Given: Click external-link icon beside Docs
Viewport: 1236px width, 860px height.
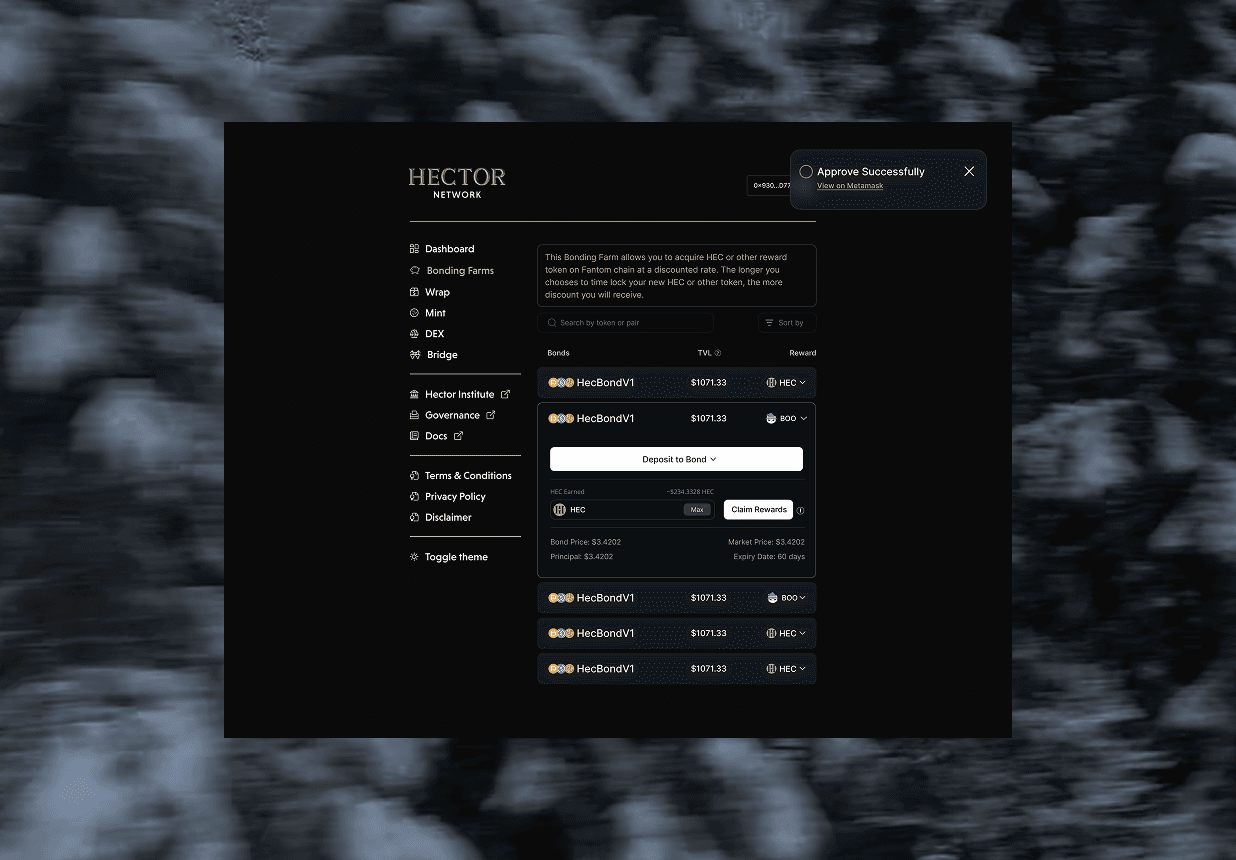Looking at the screenshot, I should click(x=459, y=436).
